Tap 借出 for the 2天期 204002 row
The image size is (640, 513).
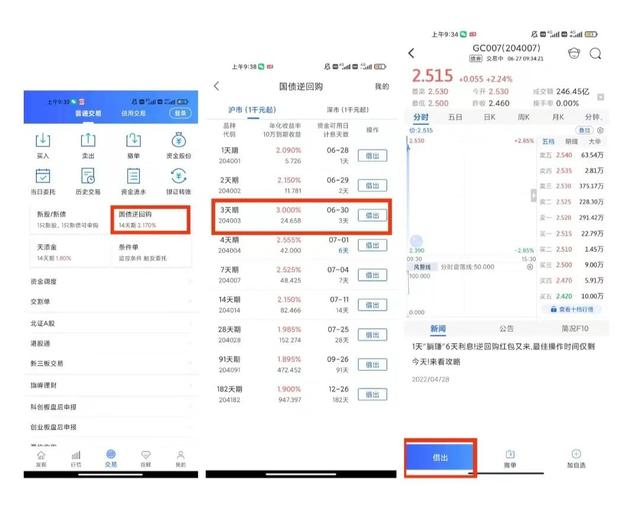(372, 186)
